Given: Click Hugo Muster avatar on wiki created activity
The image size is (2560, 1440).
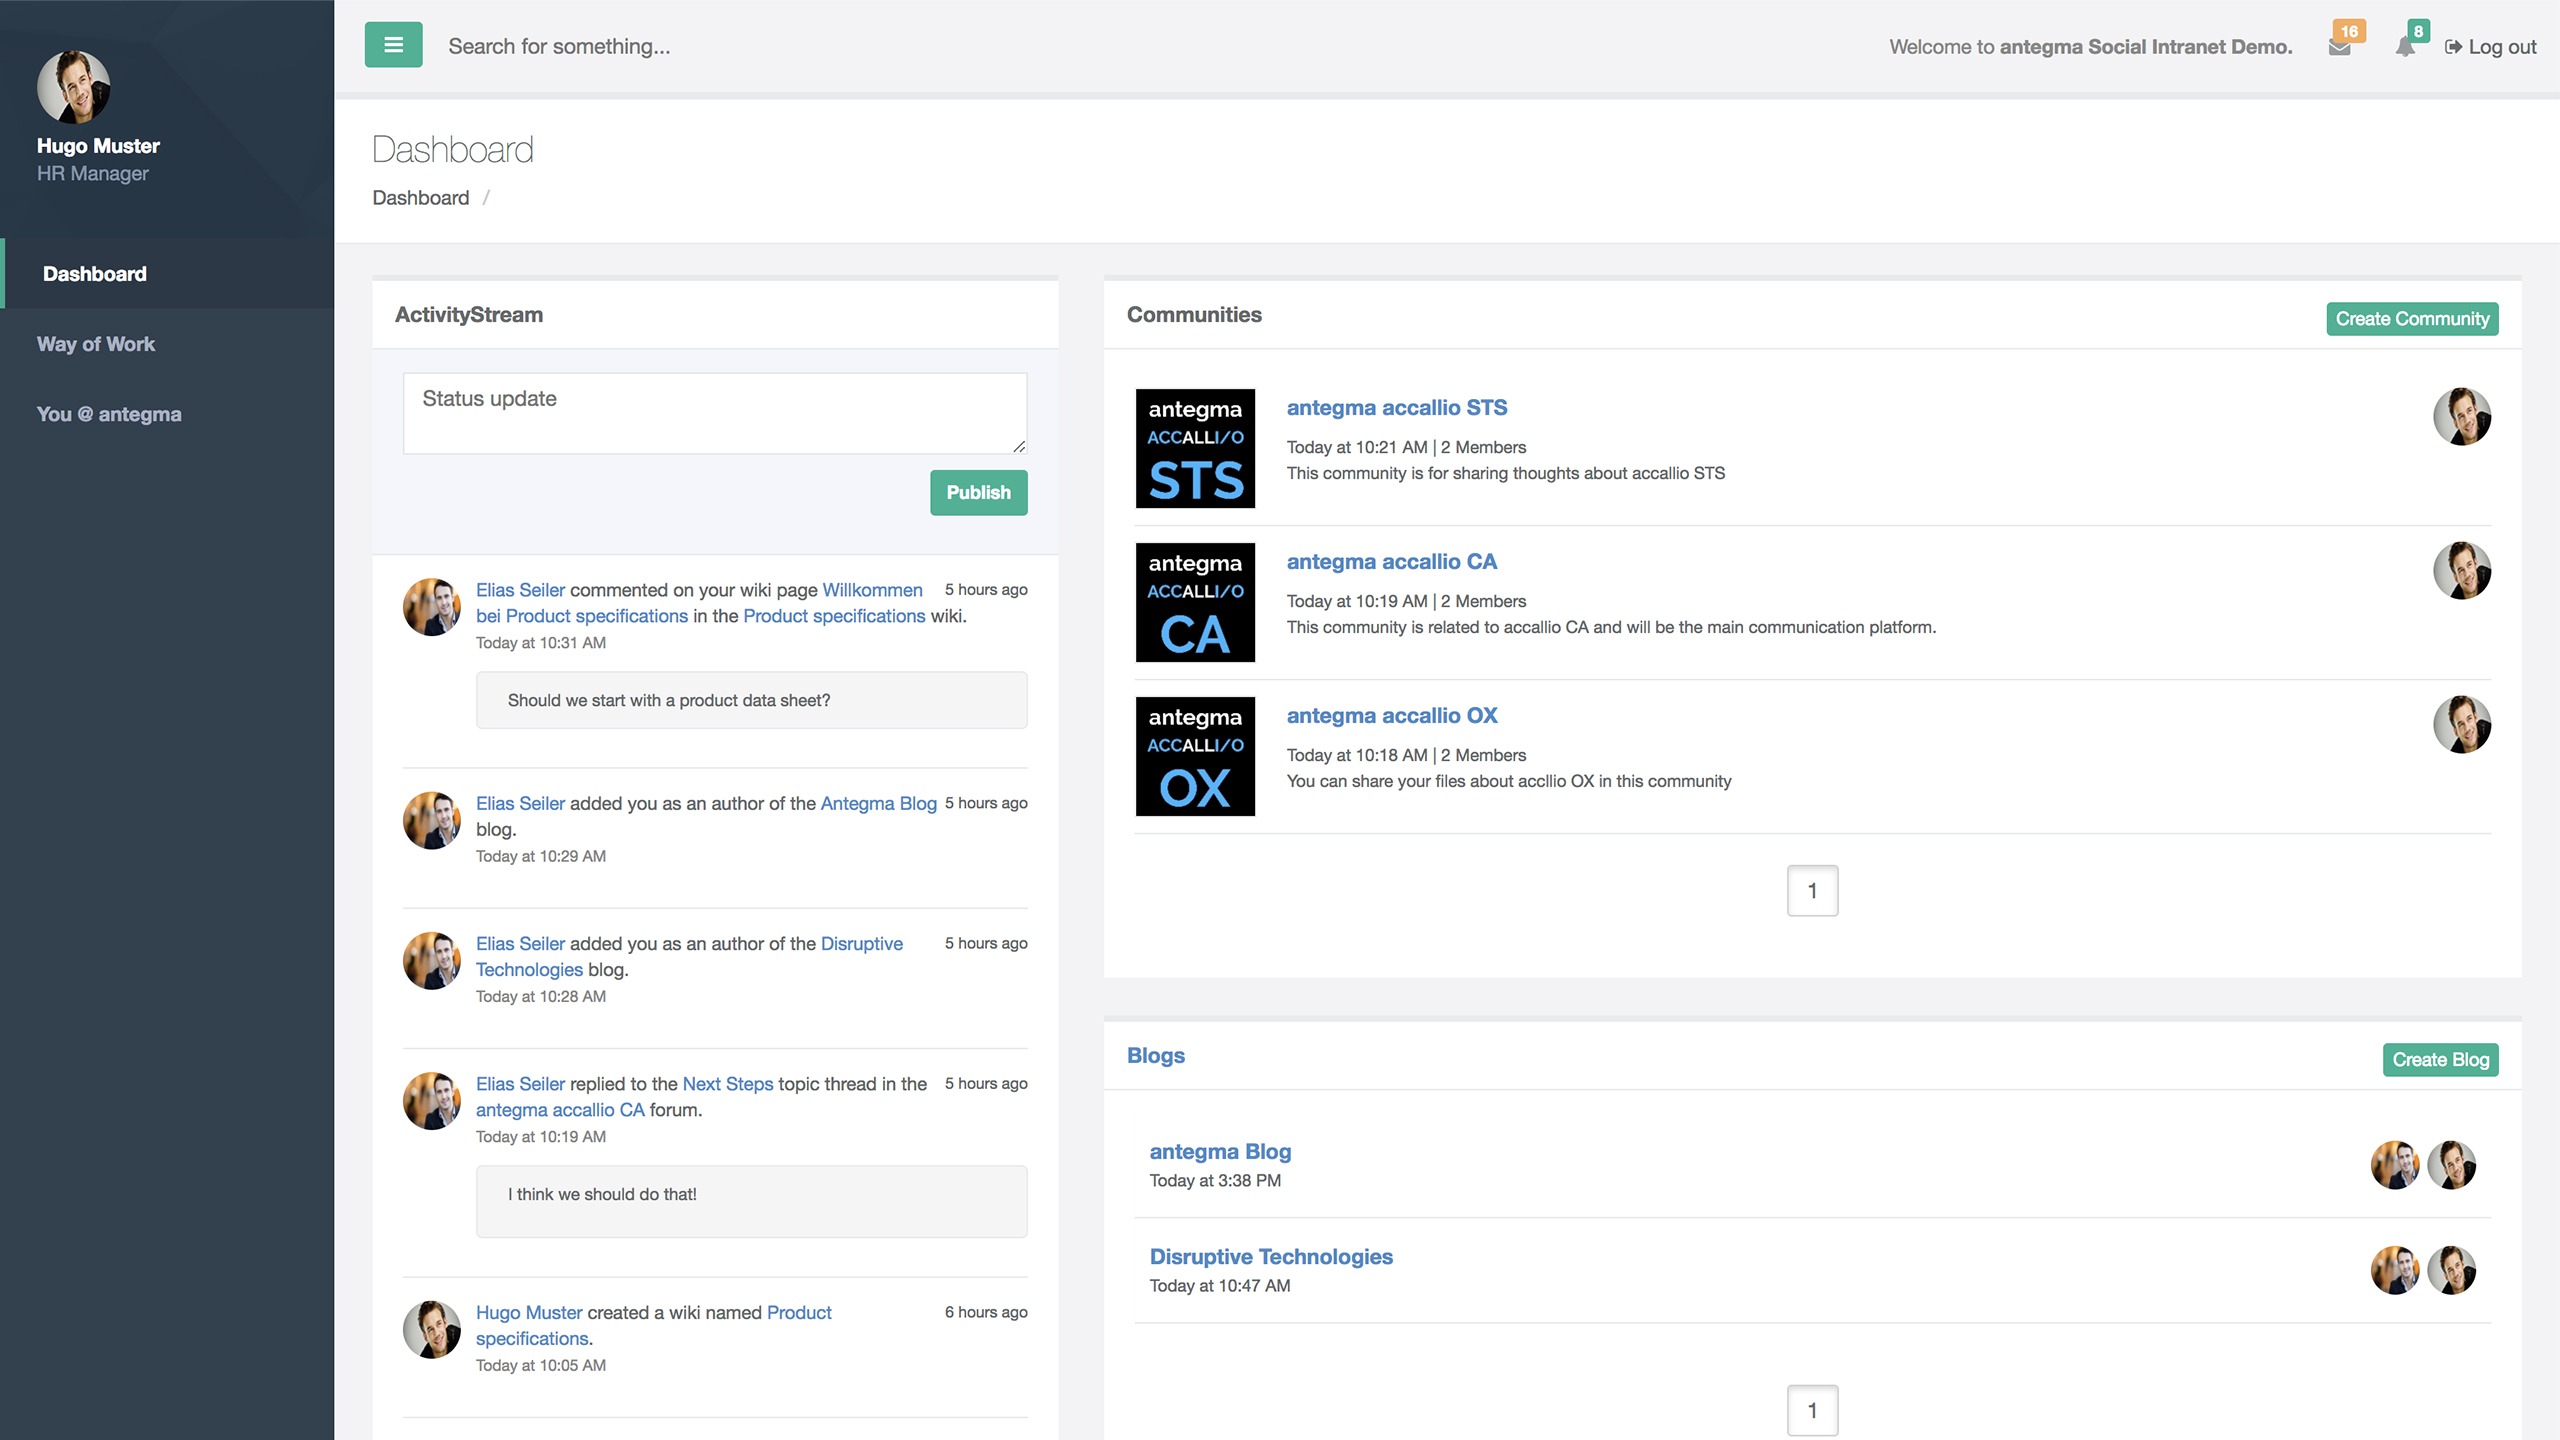Looking at the screenshot, I should tap(432, 1329).
